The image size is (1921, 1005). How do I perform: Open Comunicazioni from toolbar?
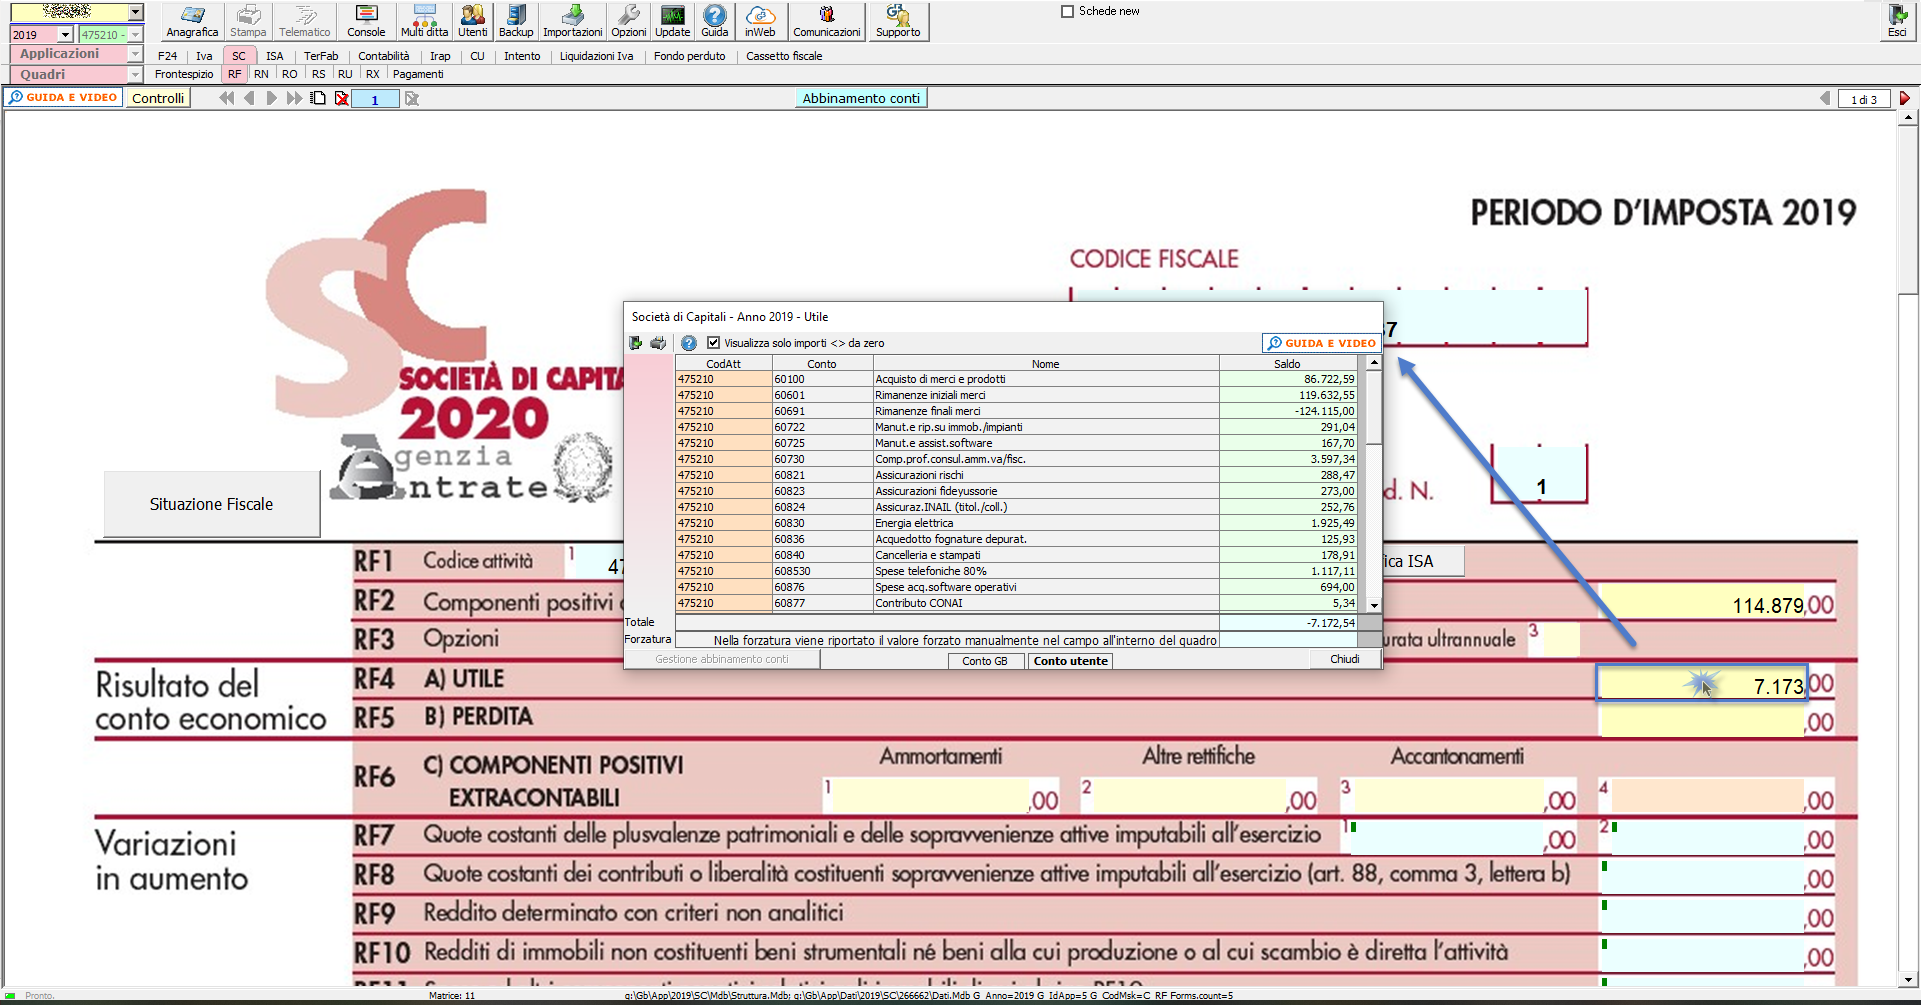point(827,21)
